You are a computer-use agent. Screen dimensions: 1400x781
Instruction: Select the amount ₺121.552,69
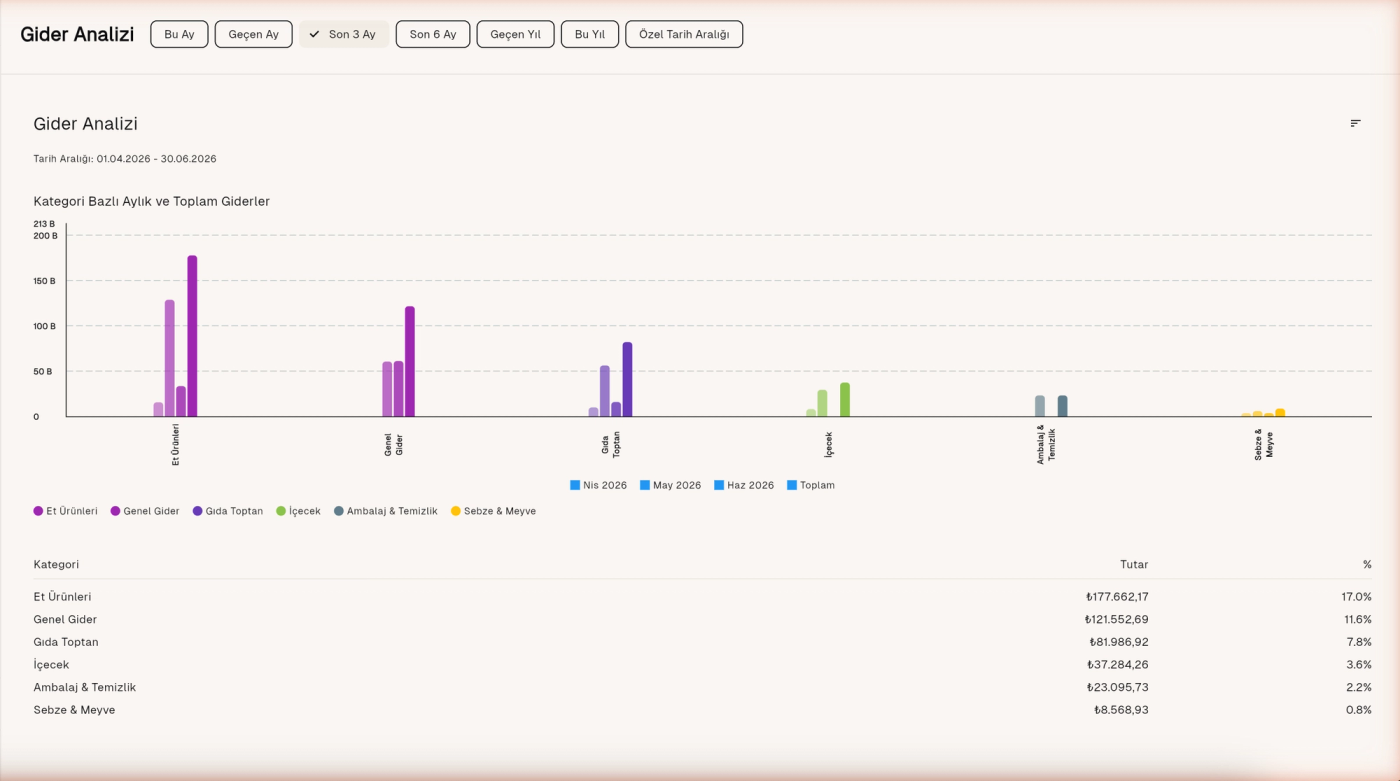pos(1117,620)
